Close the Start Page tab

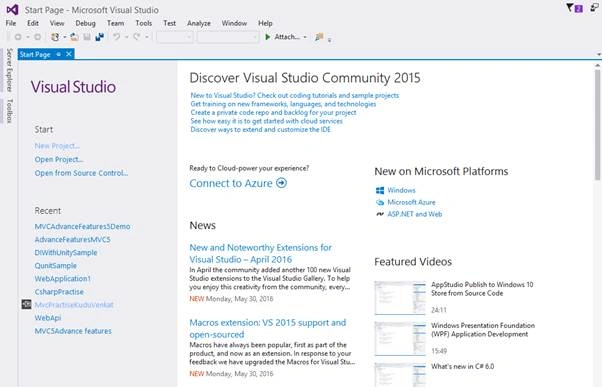pos(69,54)
